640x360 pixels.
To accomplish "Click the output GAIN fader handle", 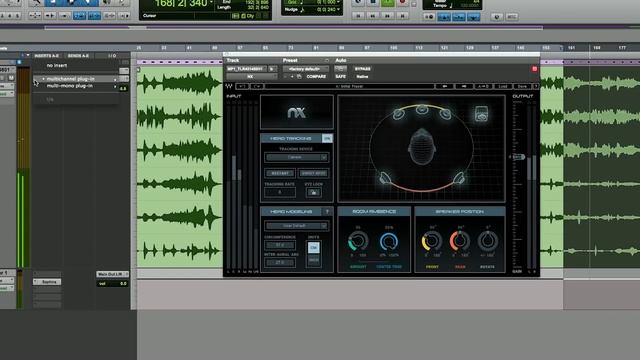I will 518,157.
